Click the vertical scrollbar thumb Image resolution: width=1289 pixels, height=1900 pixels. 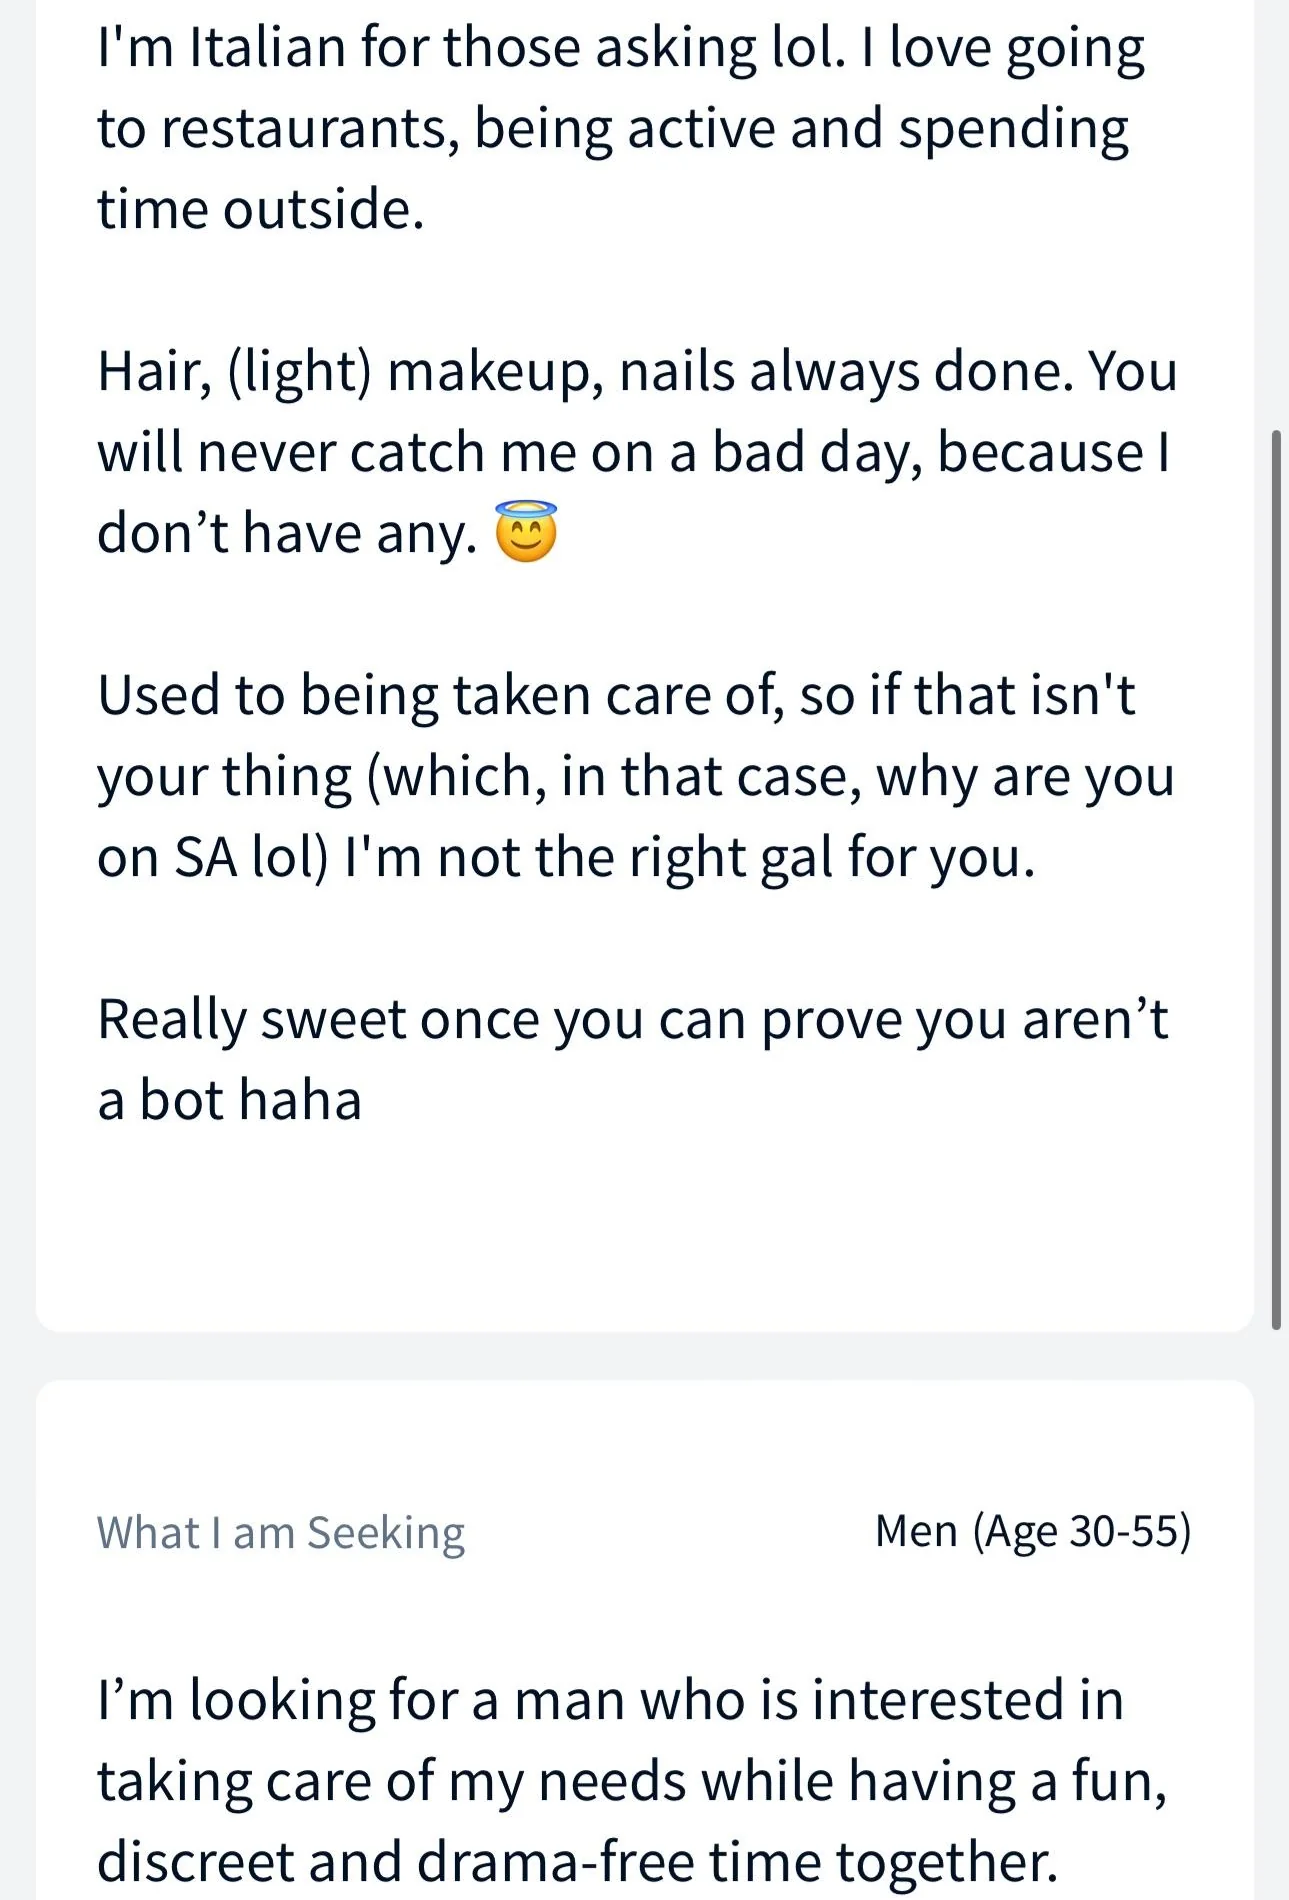coord(1276,880)
